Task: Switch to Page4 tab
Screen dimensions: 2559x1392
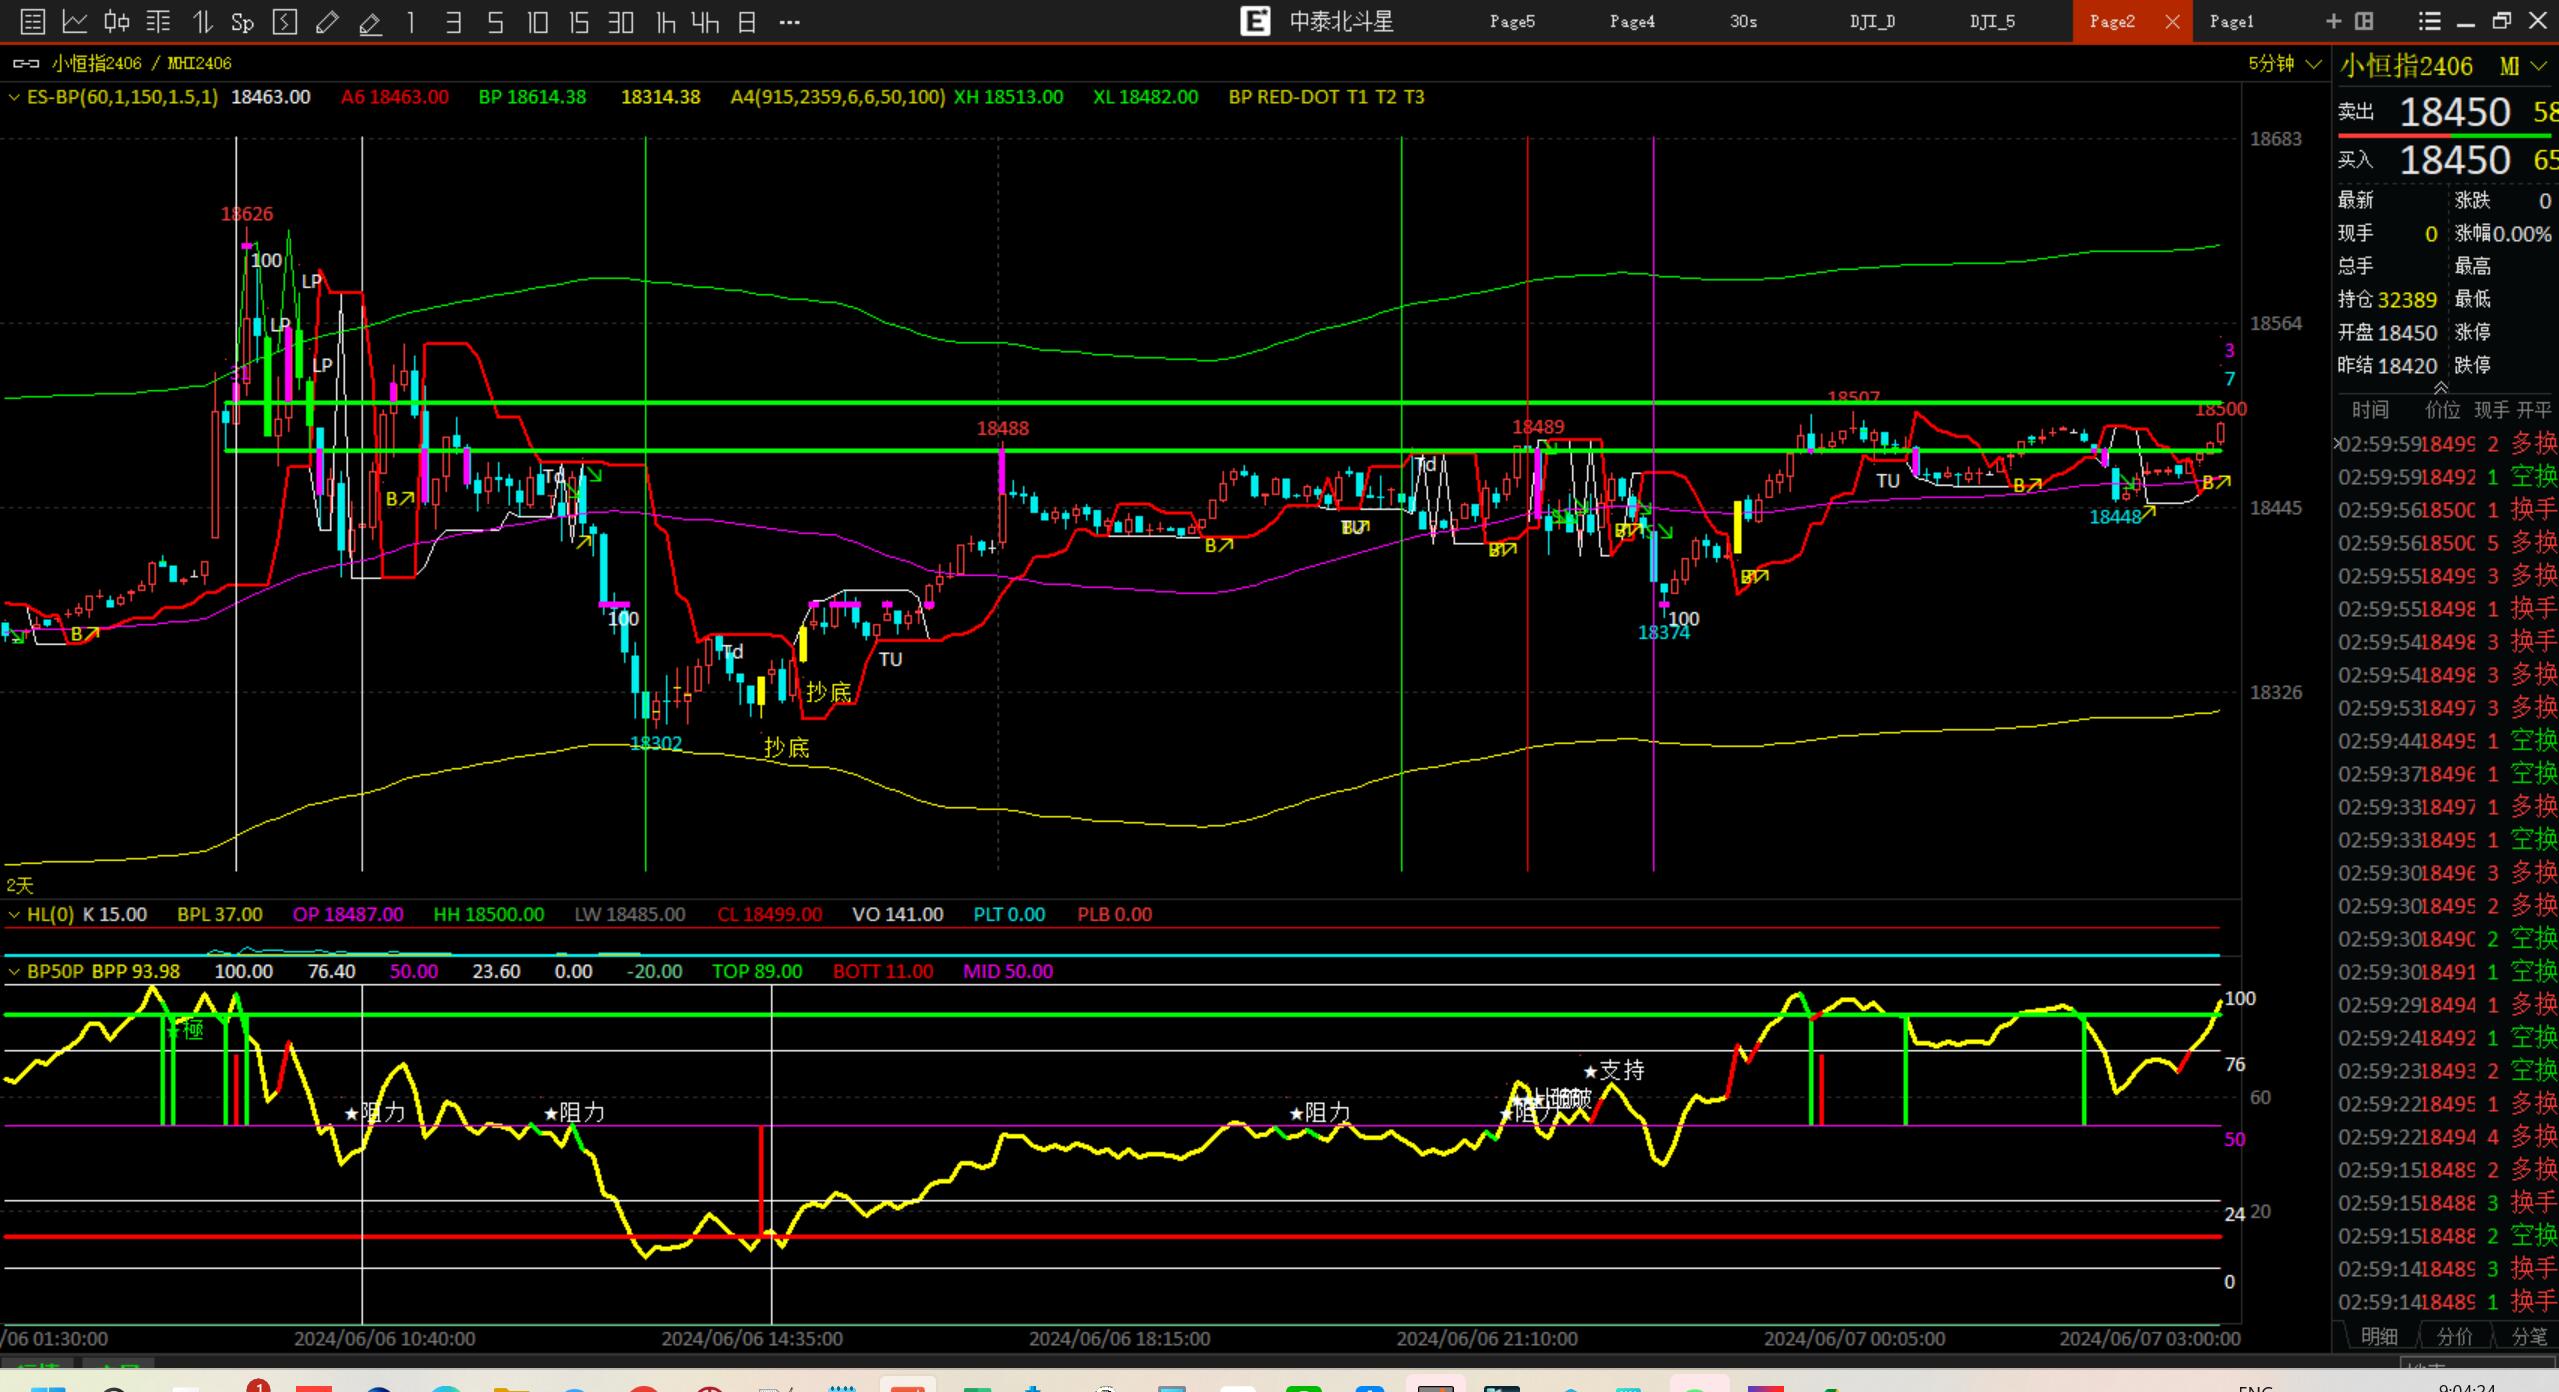Action: (1632, 21)
